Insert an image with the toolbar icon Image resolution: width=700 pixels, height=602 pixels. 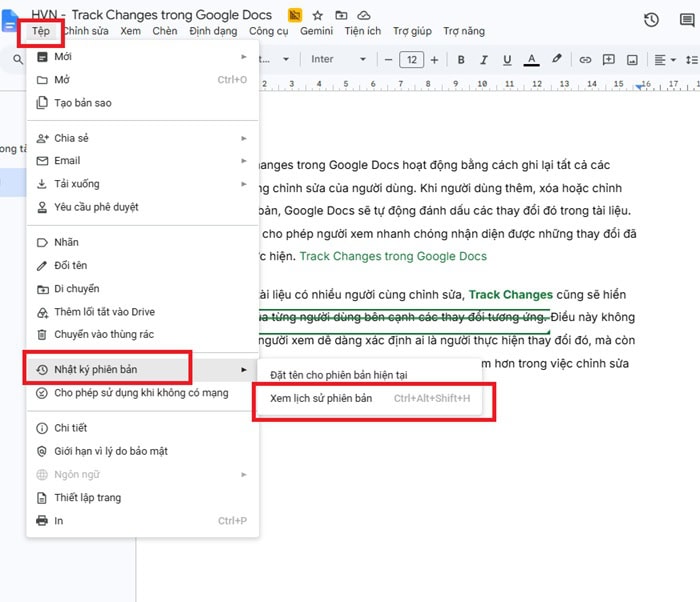(632, 59)
